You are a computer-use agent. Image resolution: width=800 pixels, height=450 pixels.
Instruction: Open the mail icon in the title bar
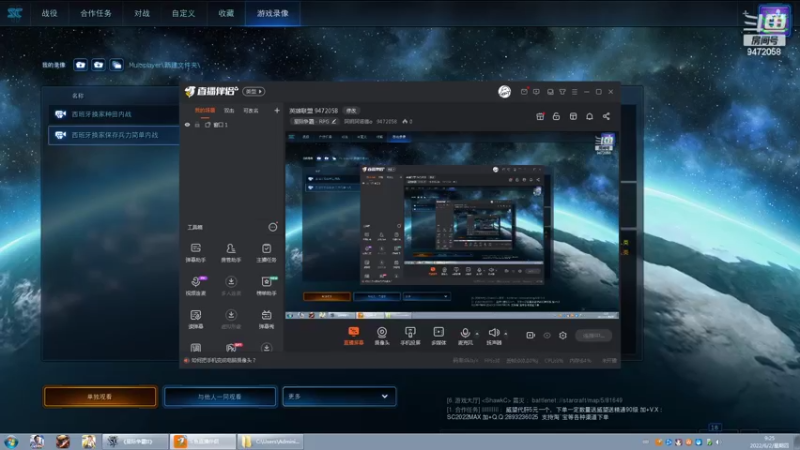524,92
